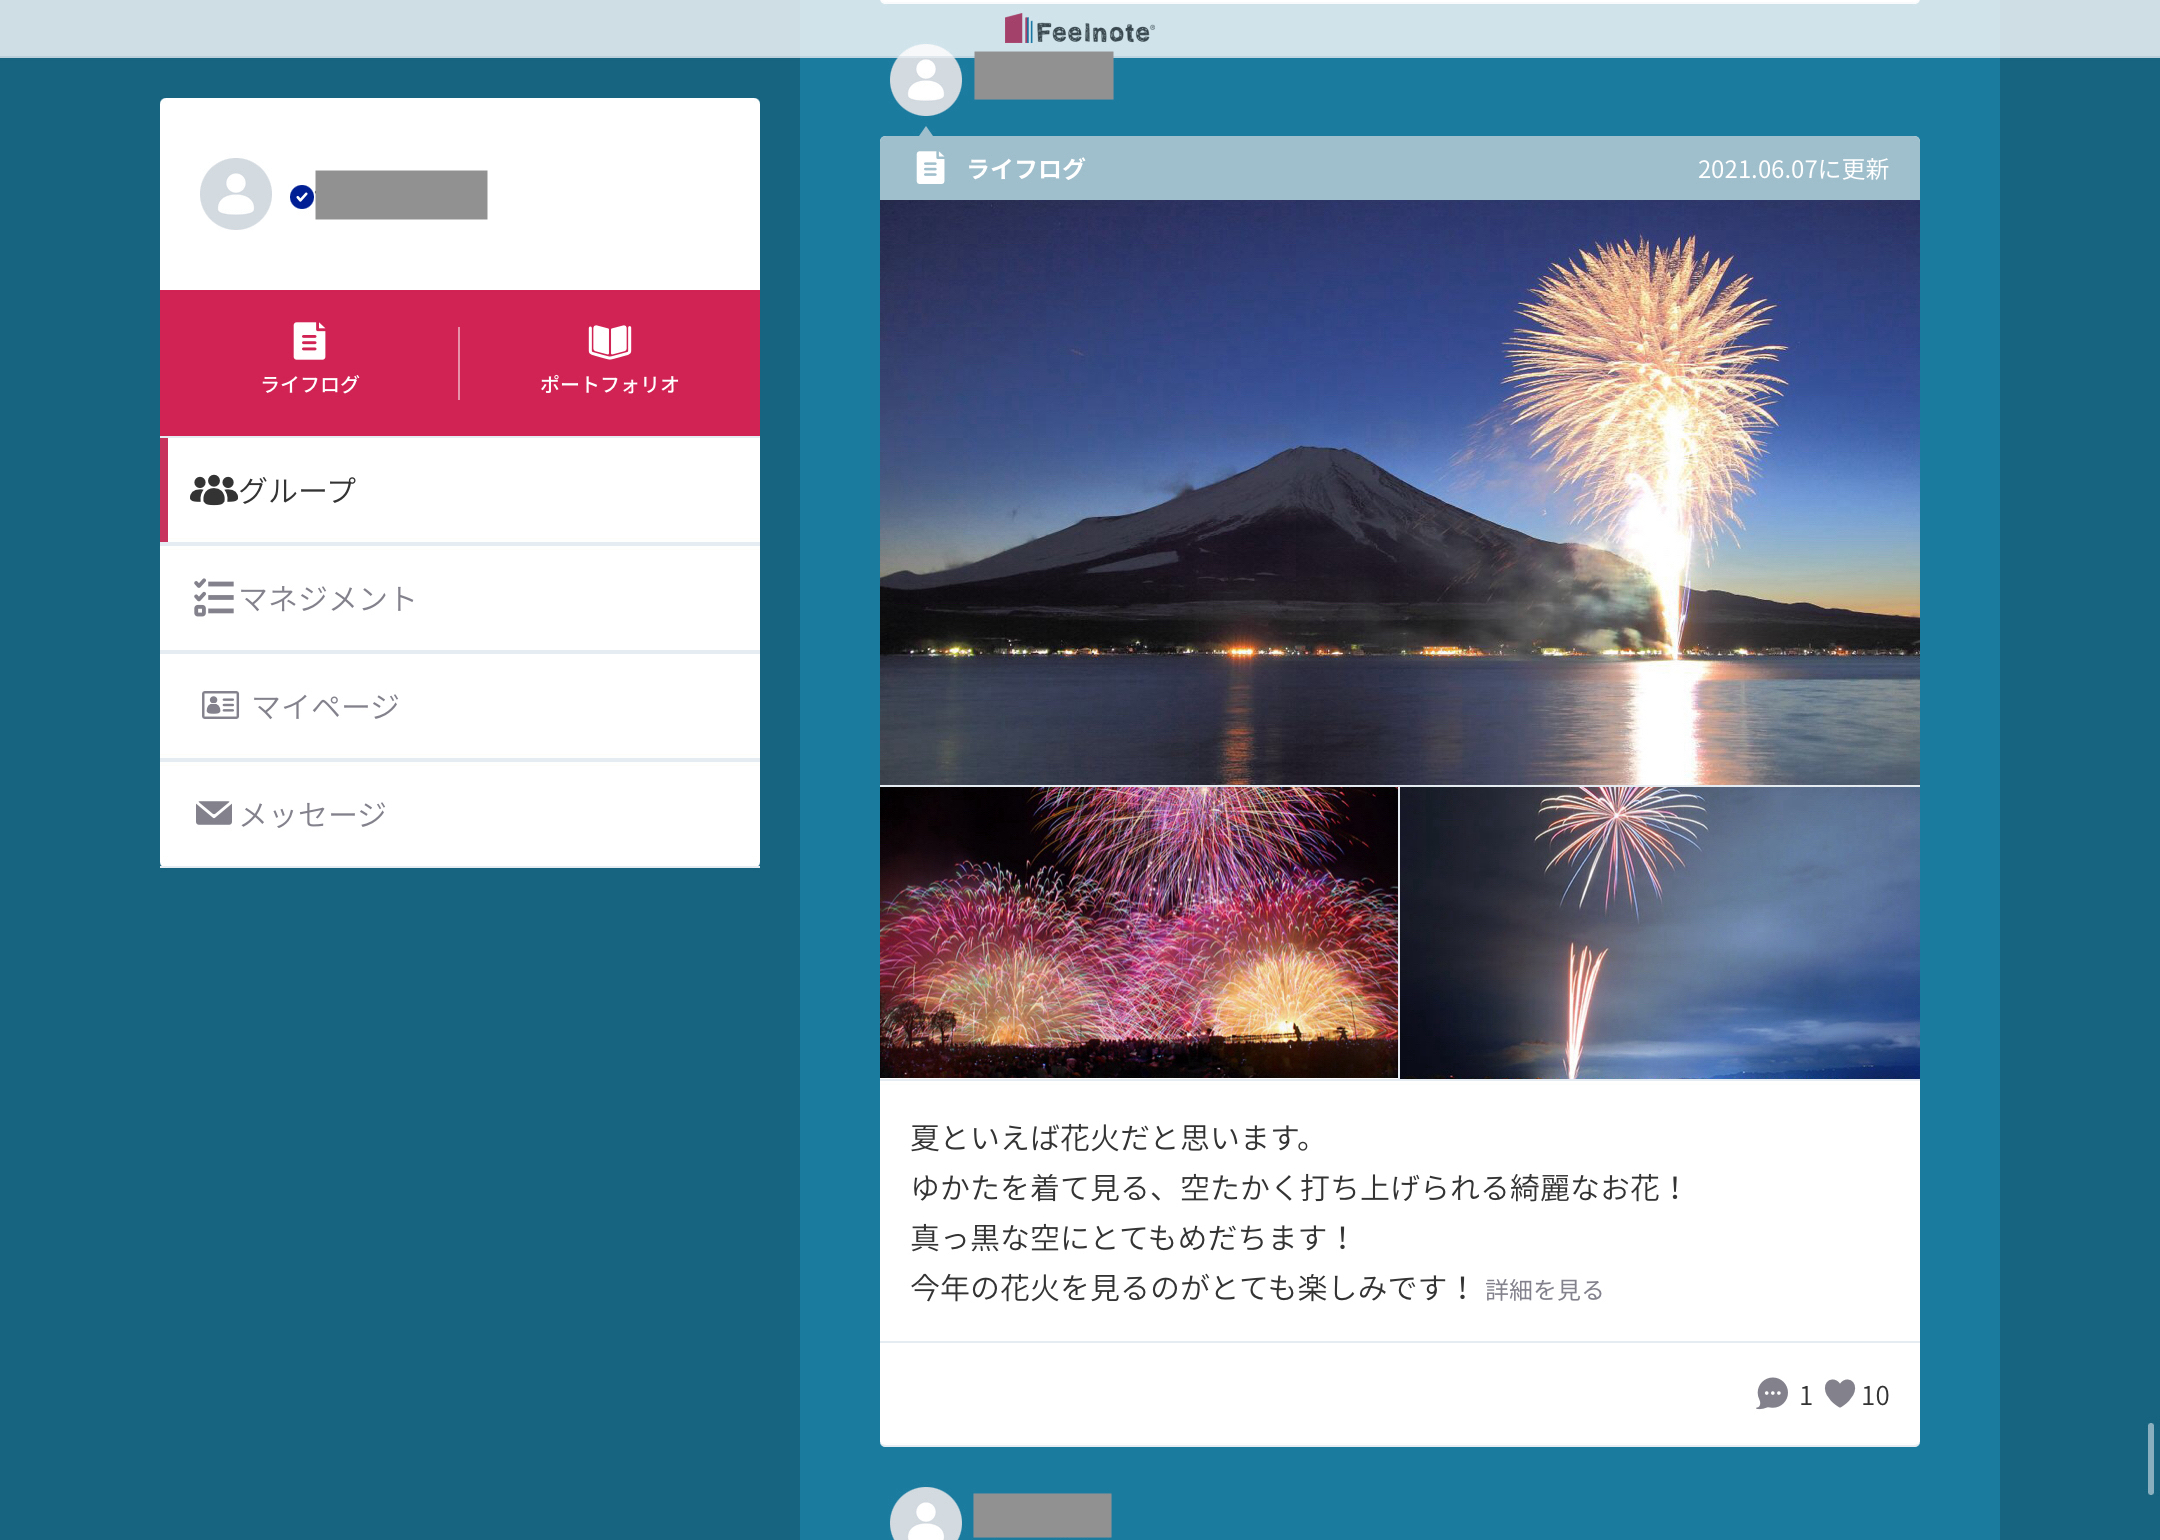The image size is (2160, 1540).
Task: Open the Mt. Fuji fireworks photo
Action: coord(1400,492)
